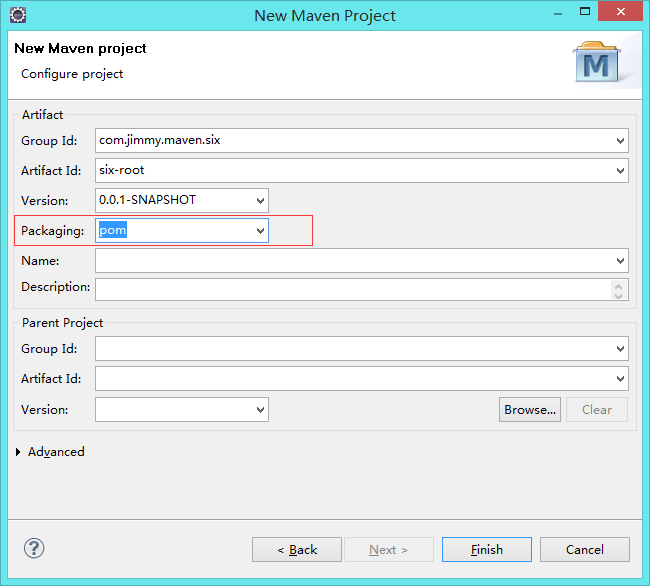Viewport: 650px width, 586px height.
Task: Click the Browse... button
Action: point(530,409)
